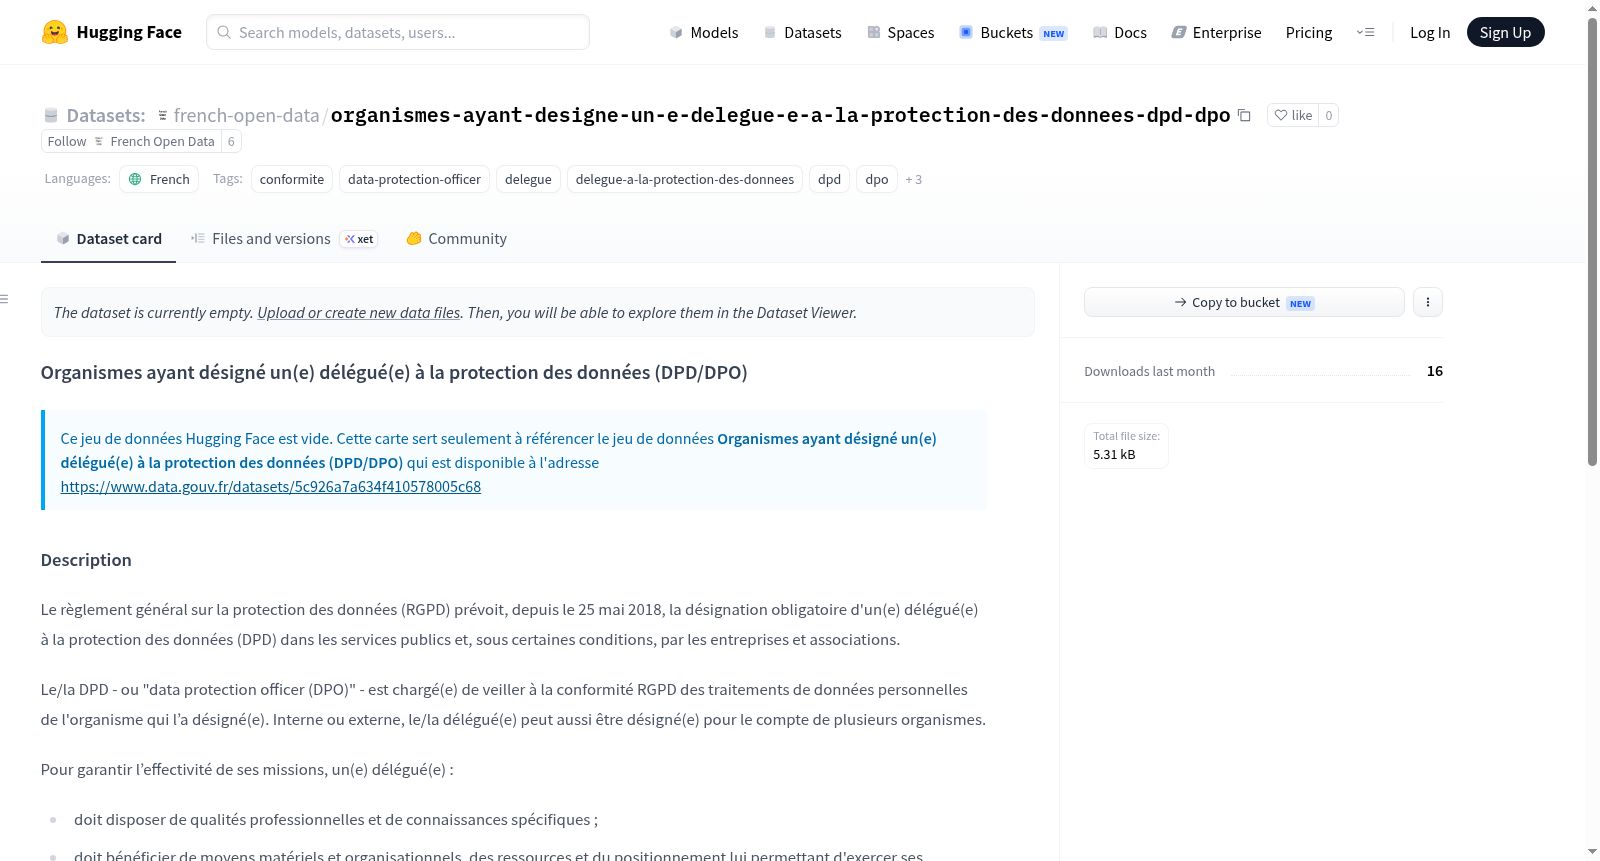The image size is (1600, 861).
Task: Like this dataset
Action: click(1293, 115)
